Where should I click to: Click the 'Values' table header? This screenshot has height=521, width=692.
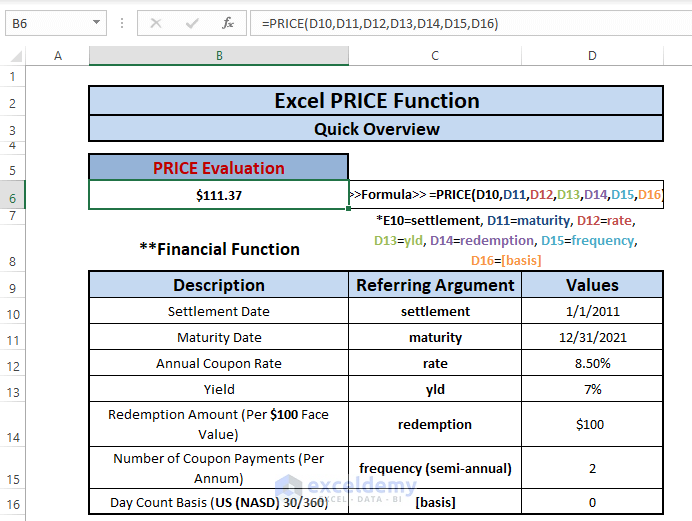592,285
